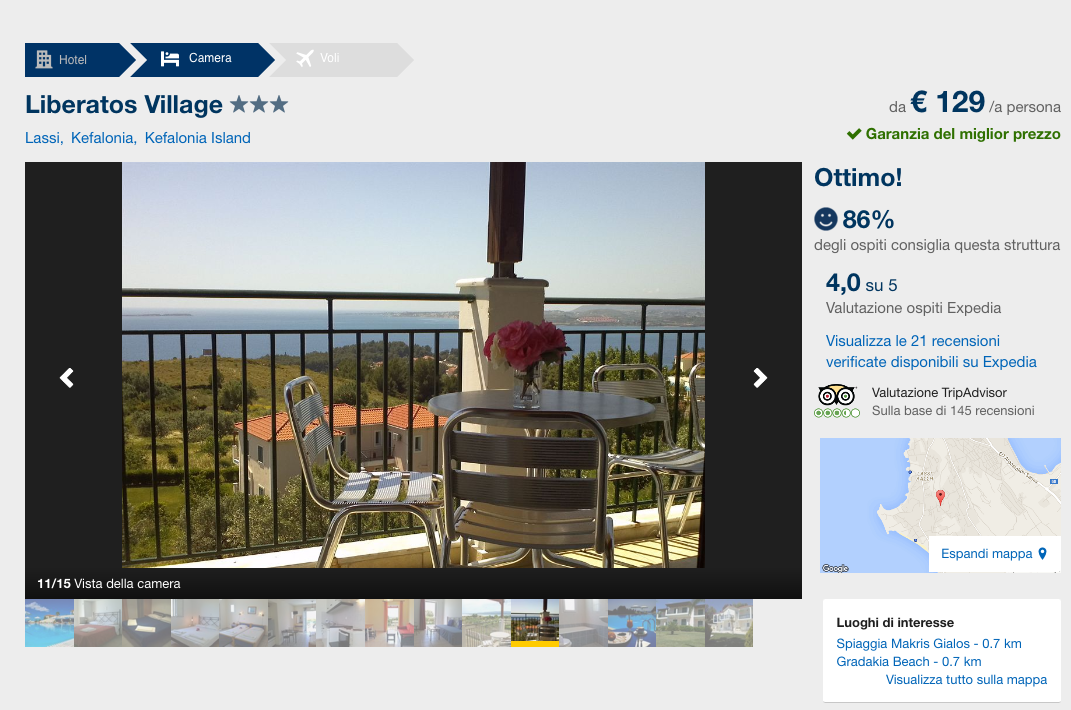Click the bed icon in Camera step

(170, 59)
